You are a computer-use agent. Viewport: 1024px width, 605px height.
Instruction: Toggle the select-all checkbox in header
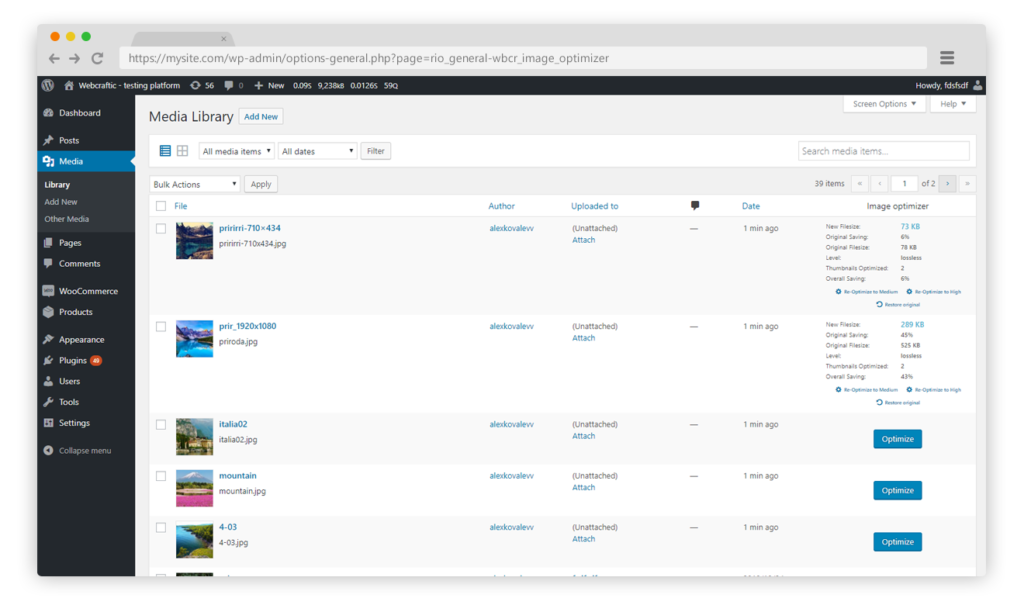[161, 206]
